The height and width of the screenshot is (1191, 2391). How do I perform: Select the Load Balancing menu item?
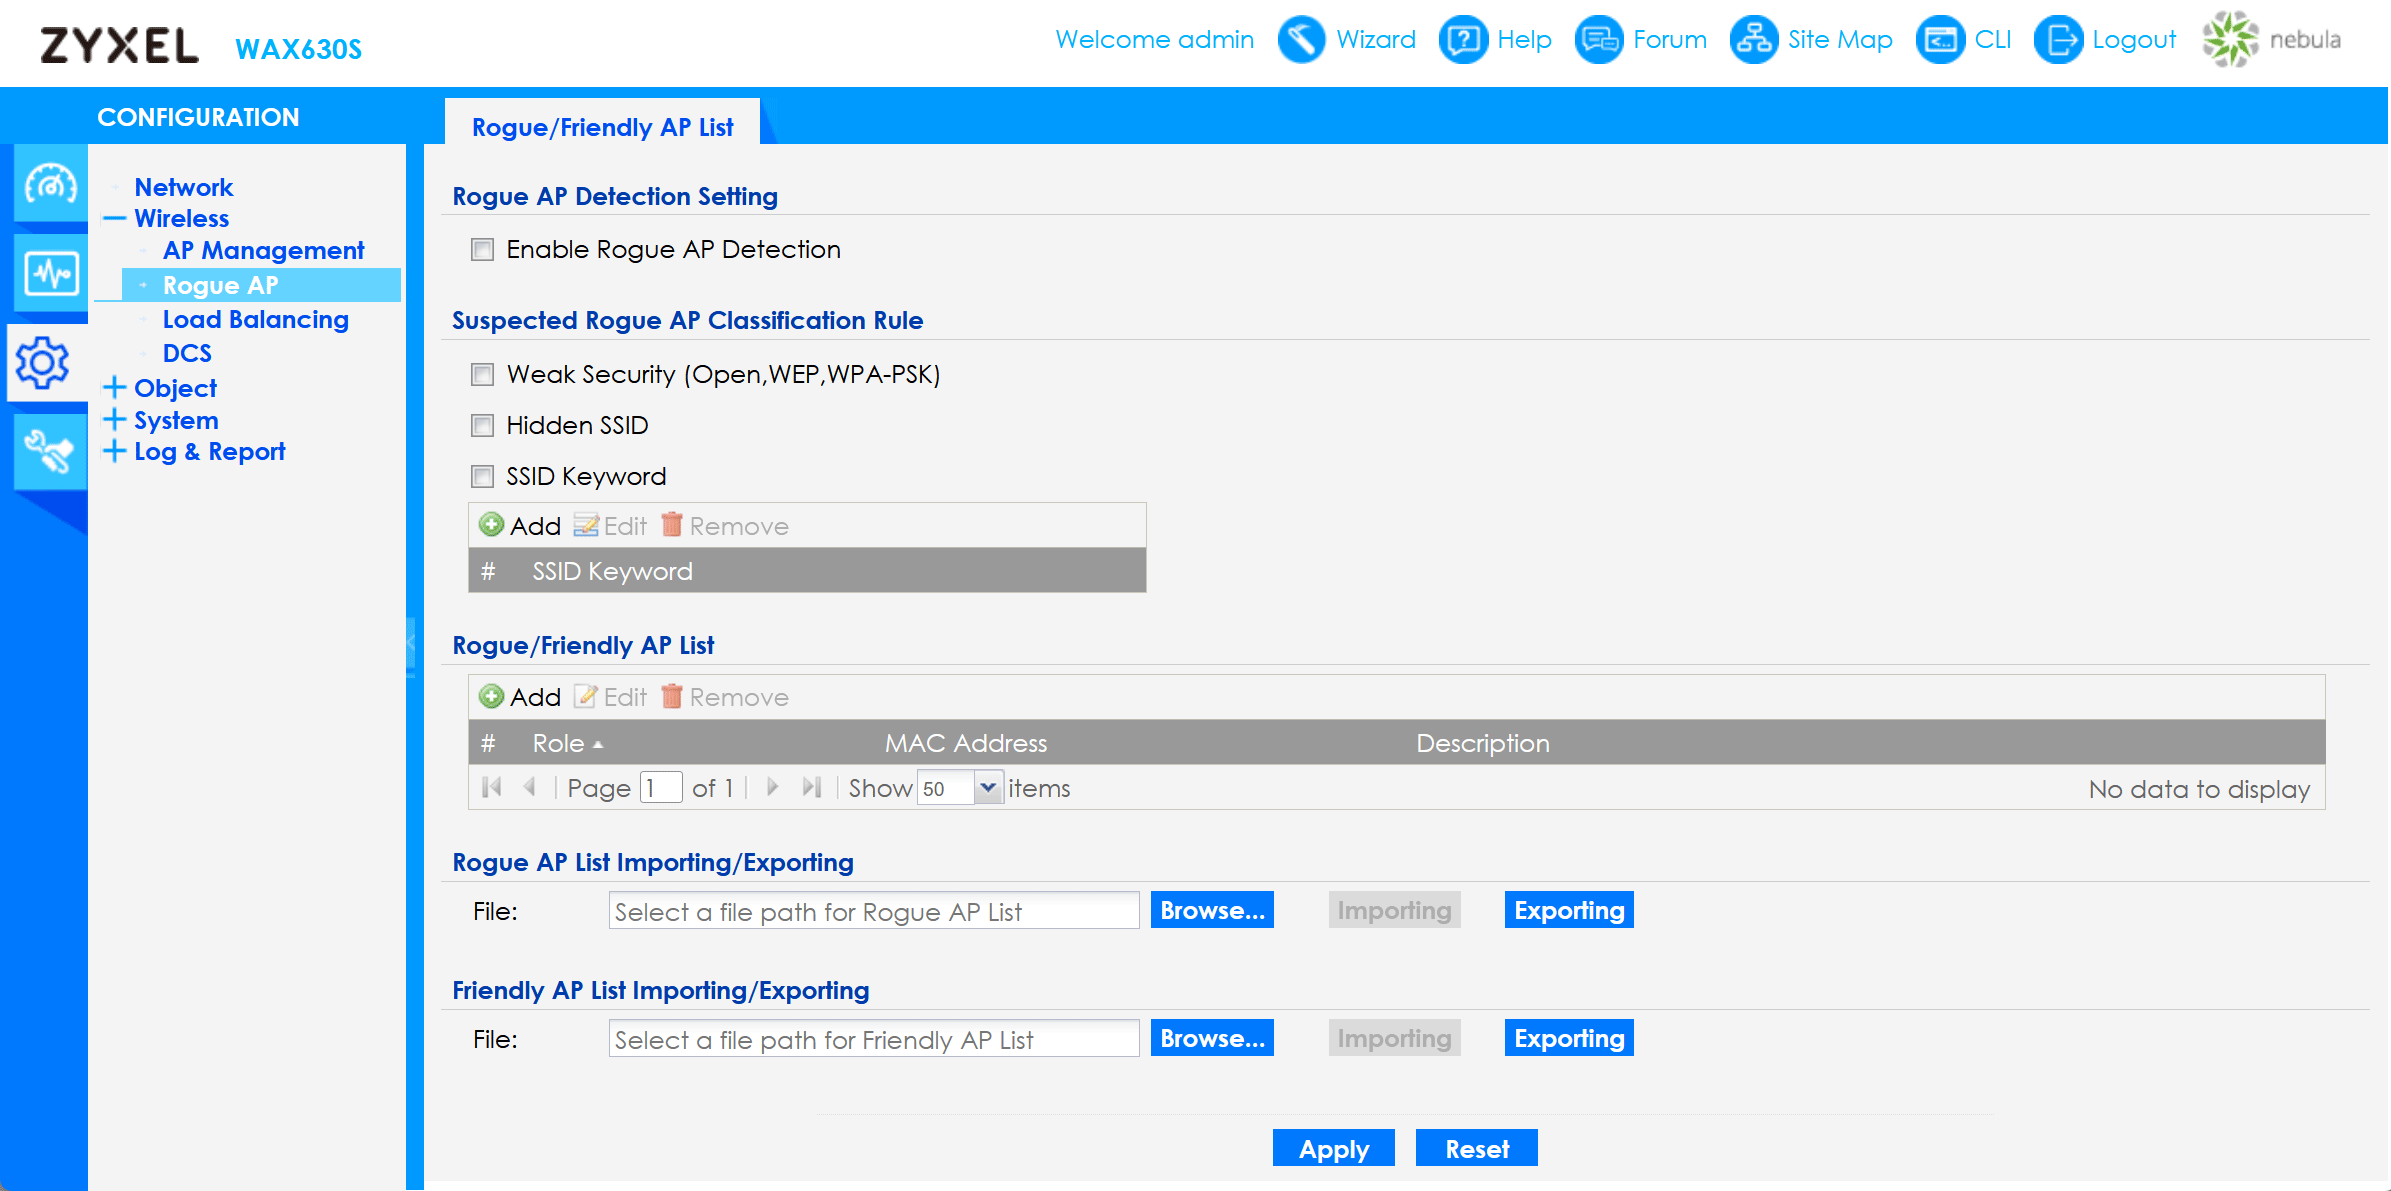255,320
